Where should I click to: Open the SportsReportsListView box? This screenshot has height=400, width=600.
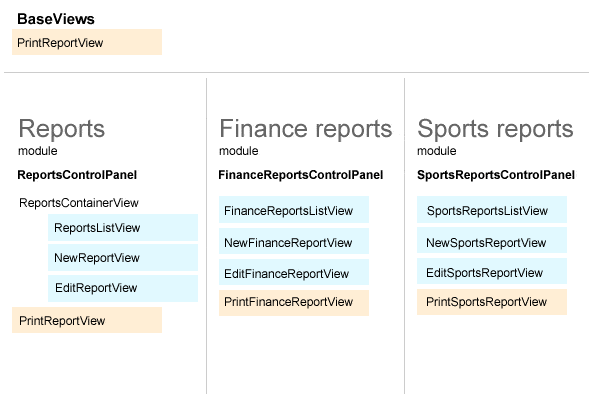[x=492, y=211]
